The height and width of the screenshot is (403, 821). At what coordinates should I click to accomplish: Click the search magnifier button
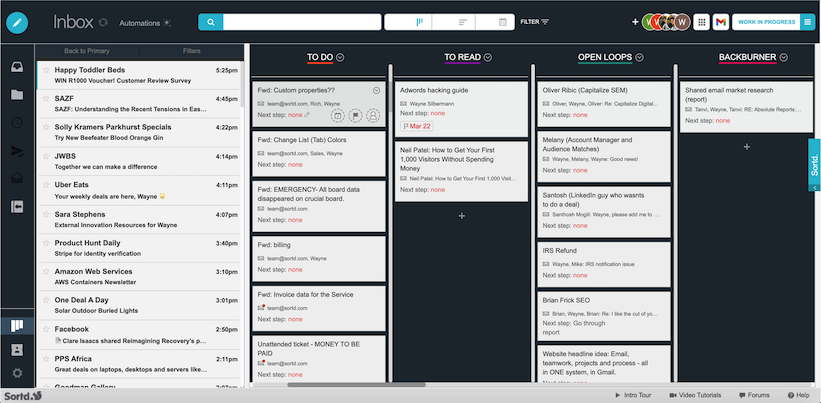(x=210, y=22)
